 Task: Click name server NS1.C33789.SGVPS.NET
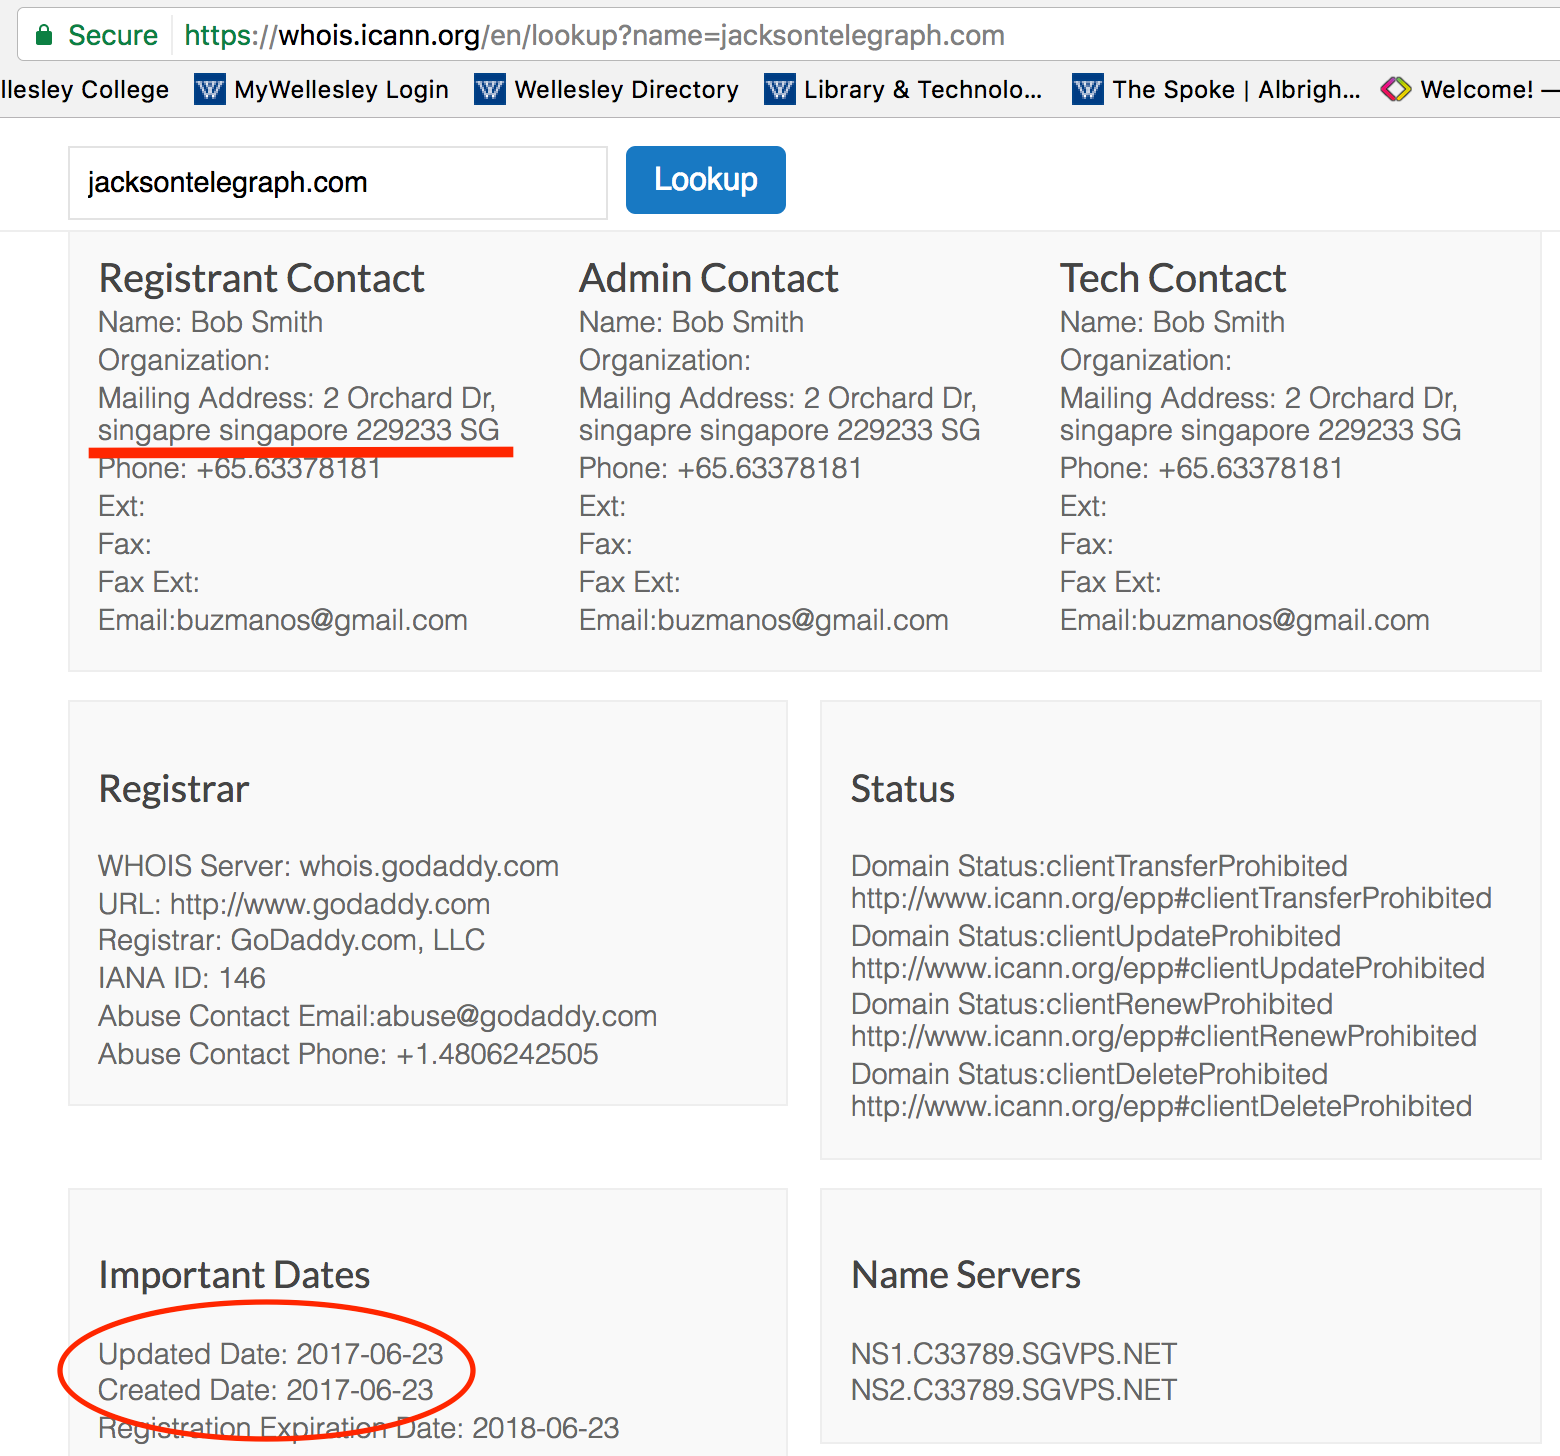[x=1014, y=1354]
